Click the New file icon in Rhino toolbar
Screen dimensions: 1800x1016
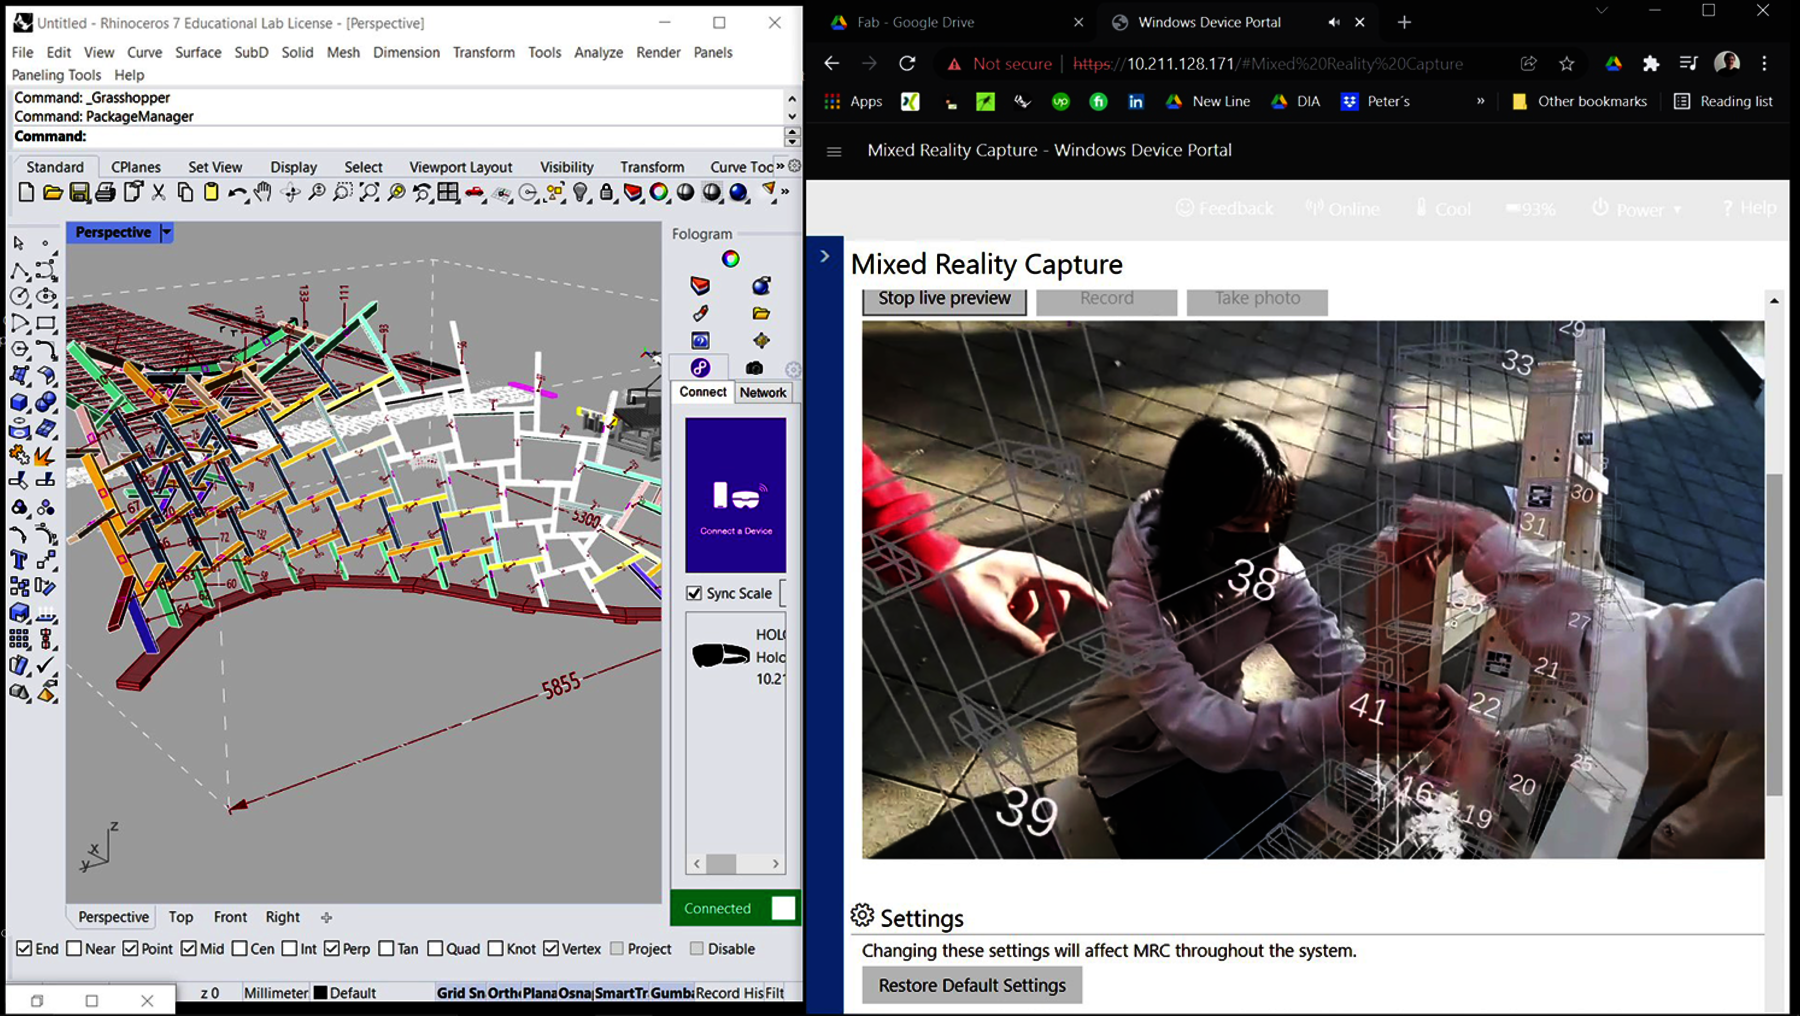26,192
